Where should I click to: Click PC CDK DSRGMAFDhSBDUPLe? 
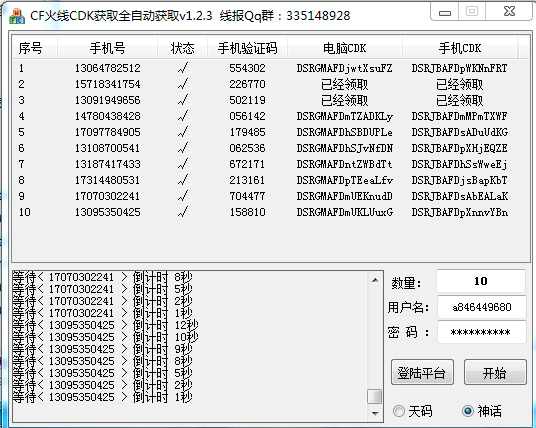(x=345, y=132)
